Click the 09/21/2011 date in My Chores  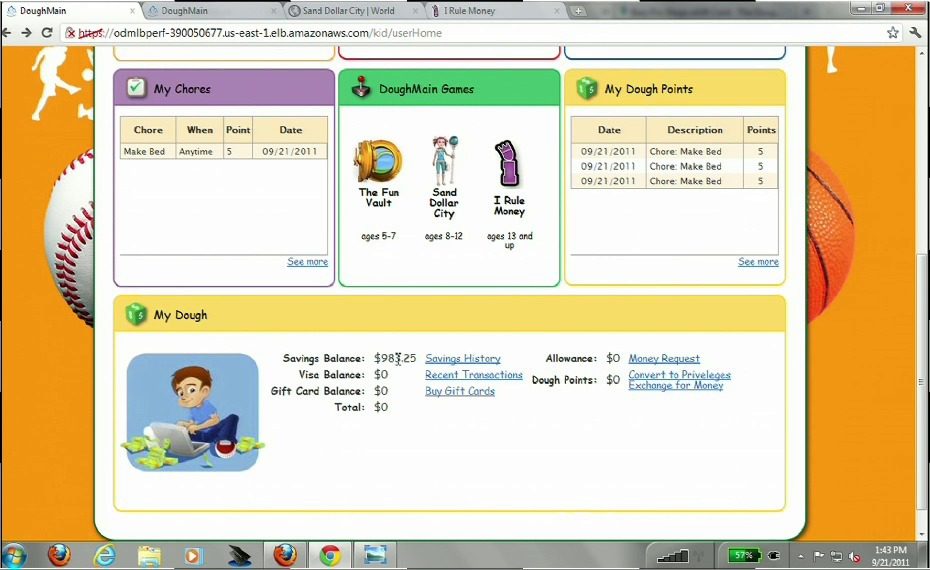click(289, 151)
